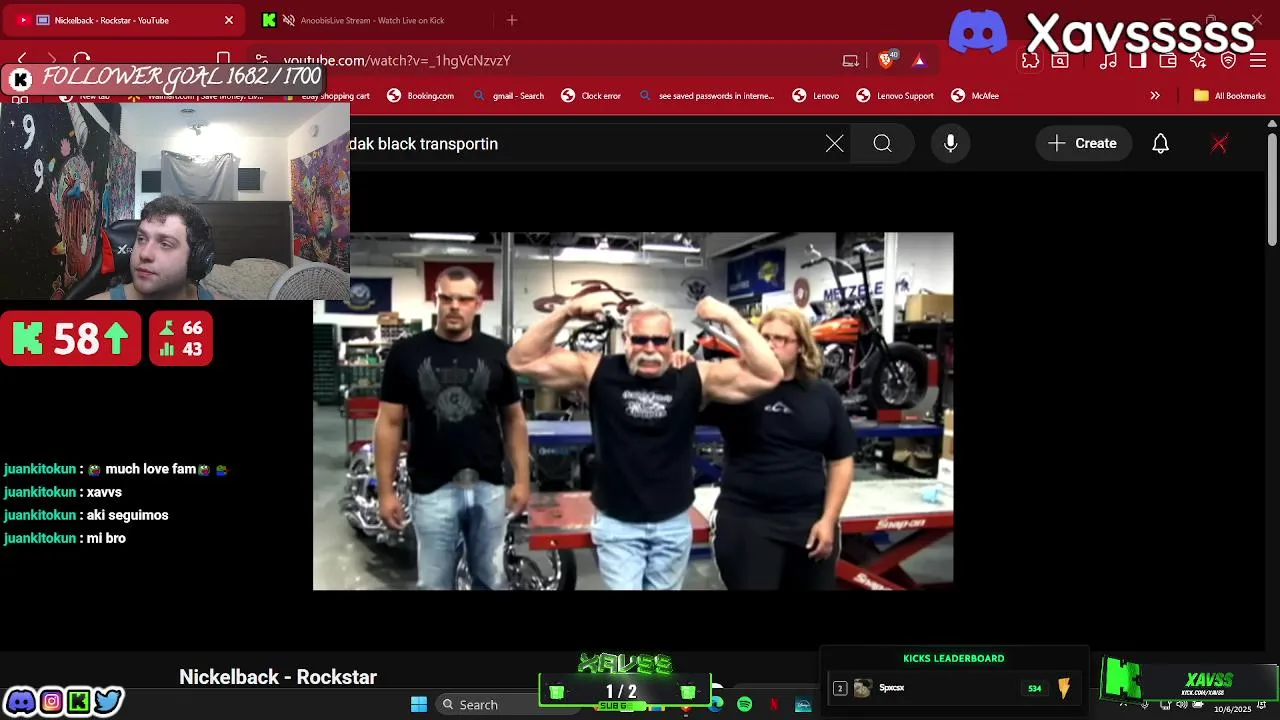This screenshot has width=1280, height=720.
Task: Open the YouTube Create button
Action: coord(1083,144)
